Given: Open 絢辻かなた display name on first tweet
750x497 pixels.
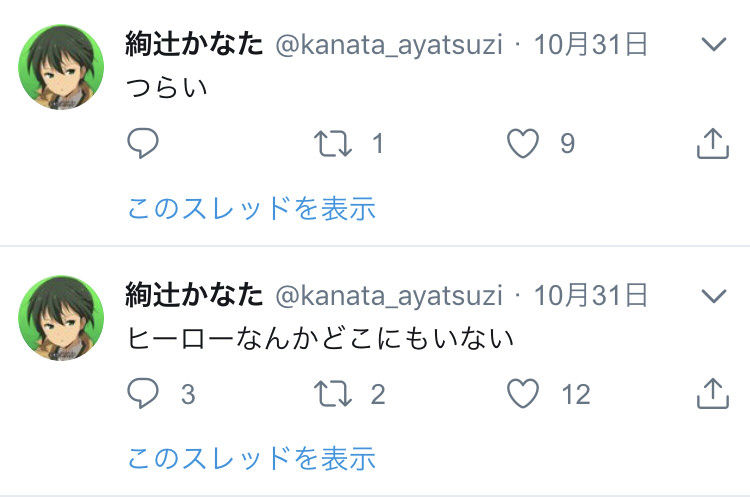Looking at the screenshot, I should 194,44.
